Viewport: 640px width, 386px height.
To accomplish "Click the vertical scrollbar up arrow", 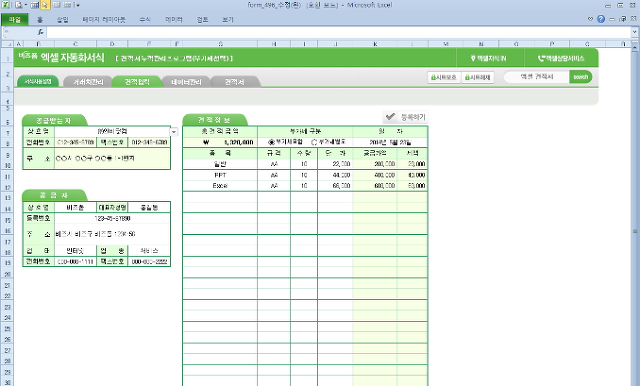I will point(635,48).
